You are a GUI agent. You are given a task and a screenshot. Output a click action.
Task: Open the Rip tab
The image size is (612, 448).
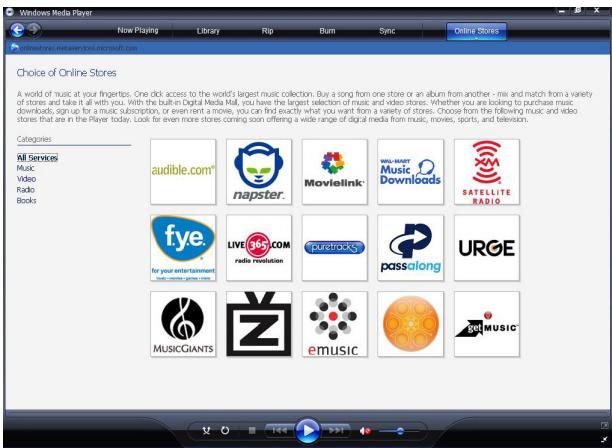point(267,31)
